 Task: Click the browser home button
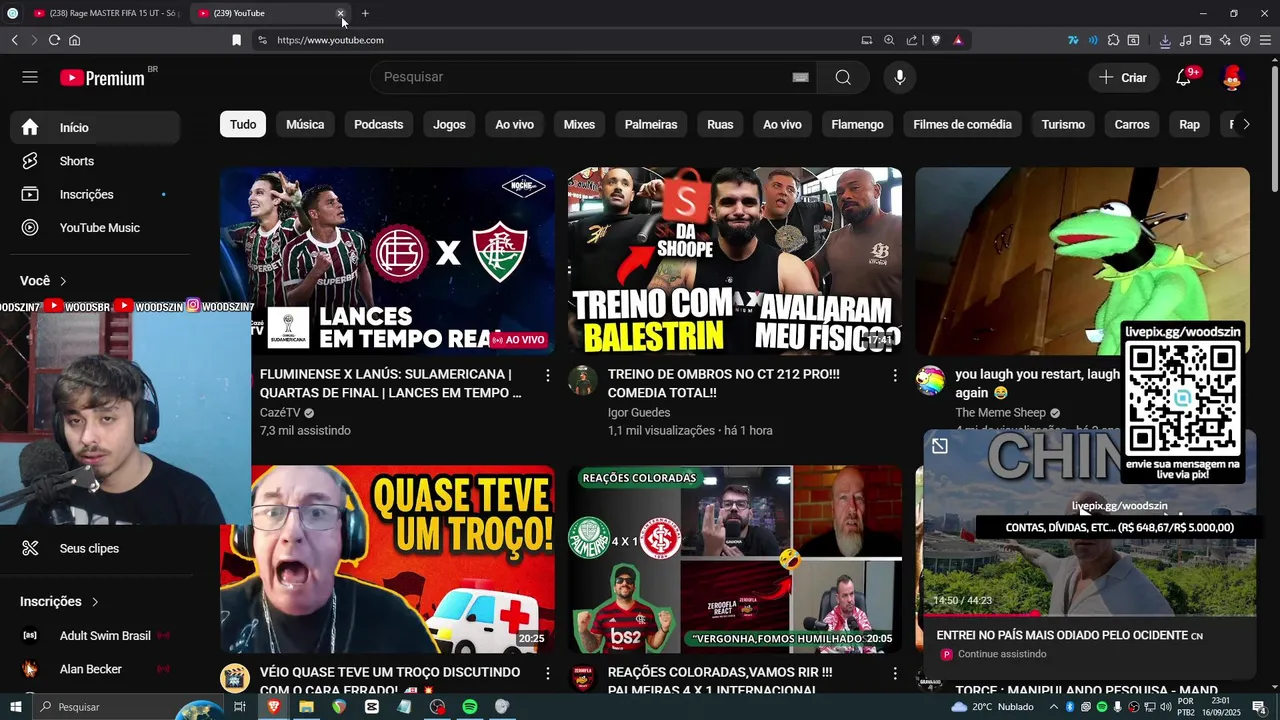74,40
